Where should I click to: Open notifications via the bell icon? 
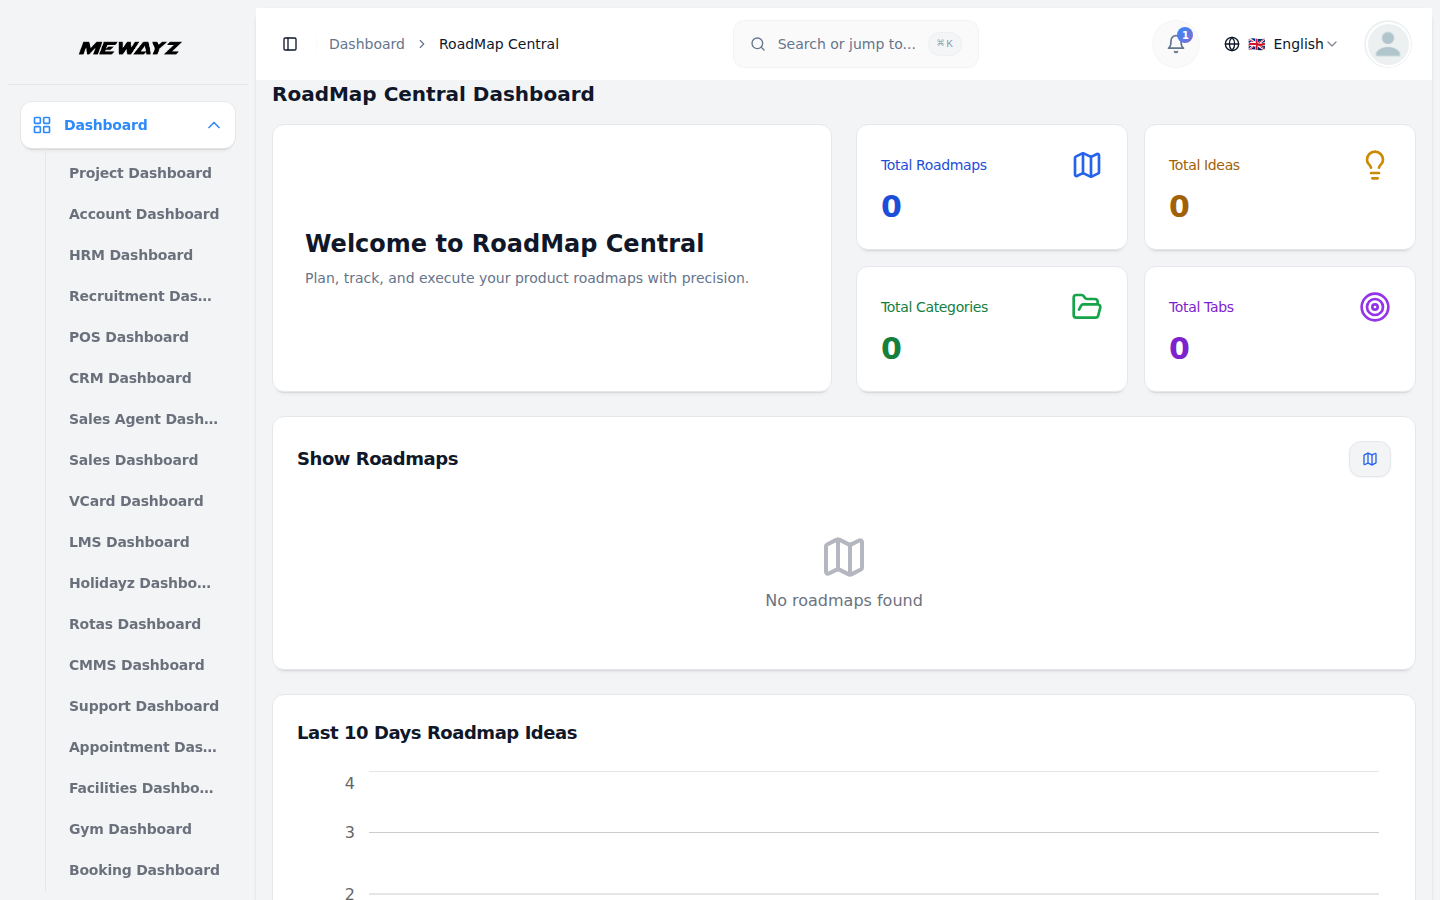click(x=1174, y=45)
